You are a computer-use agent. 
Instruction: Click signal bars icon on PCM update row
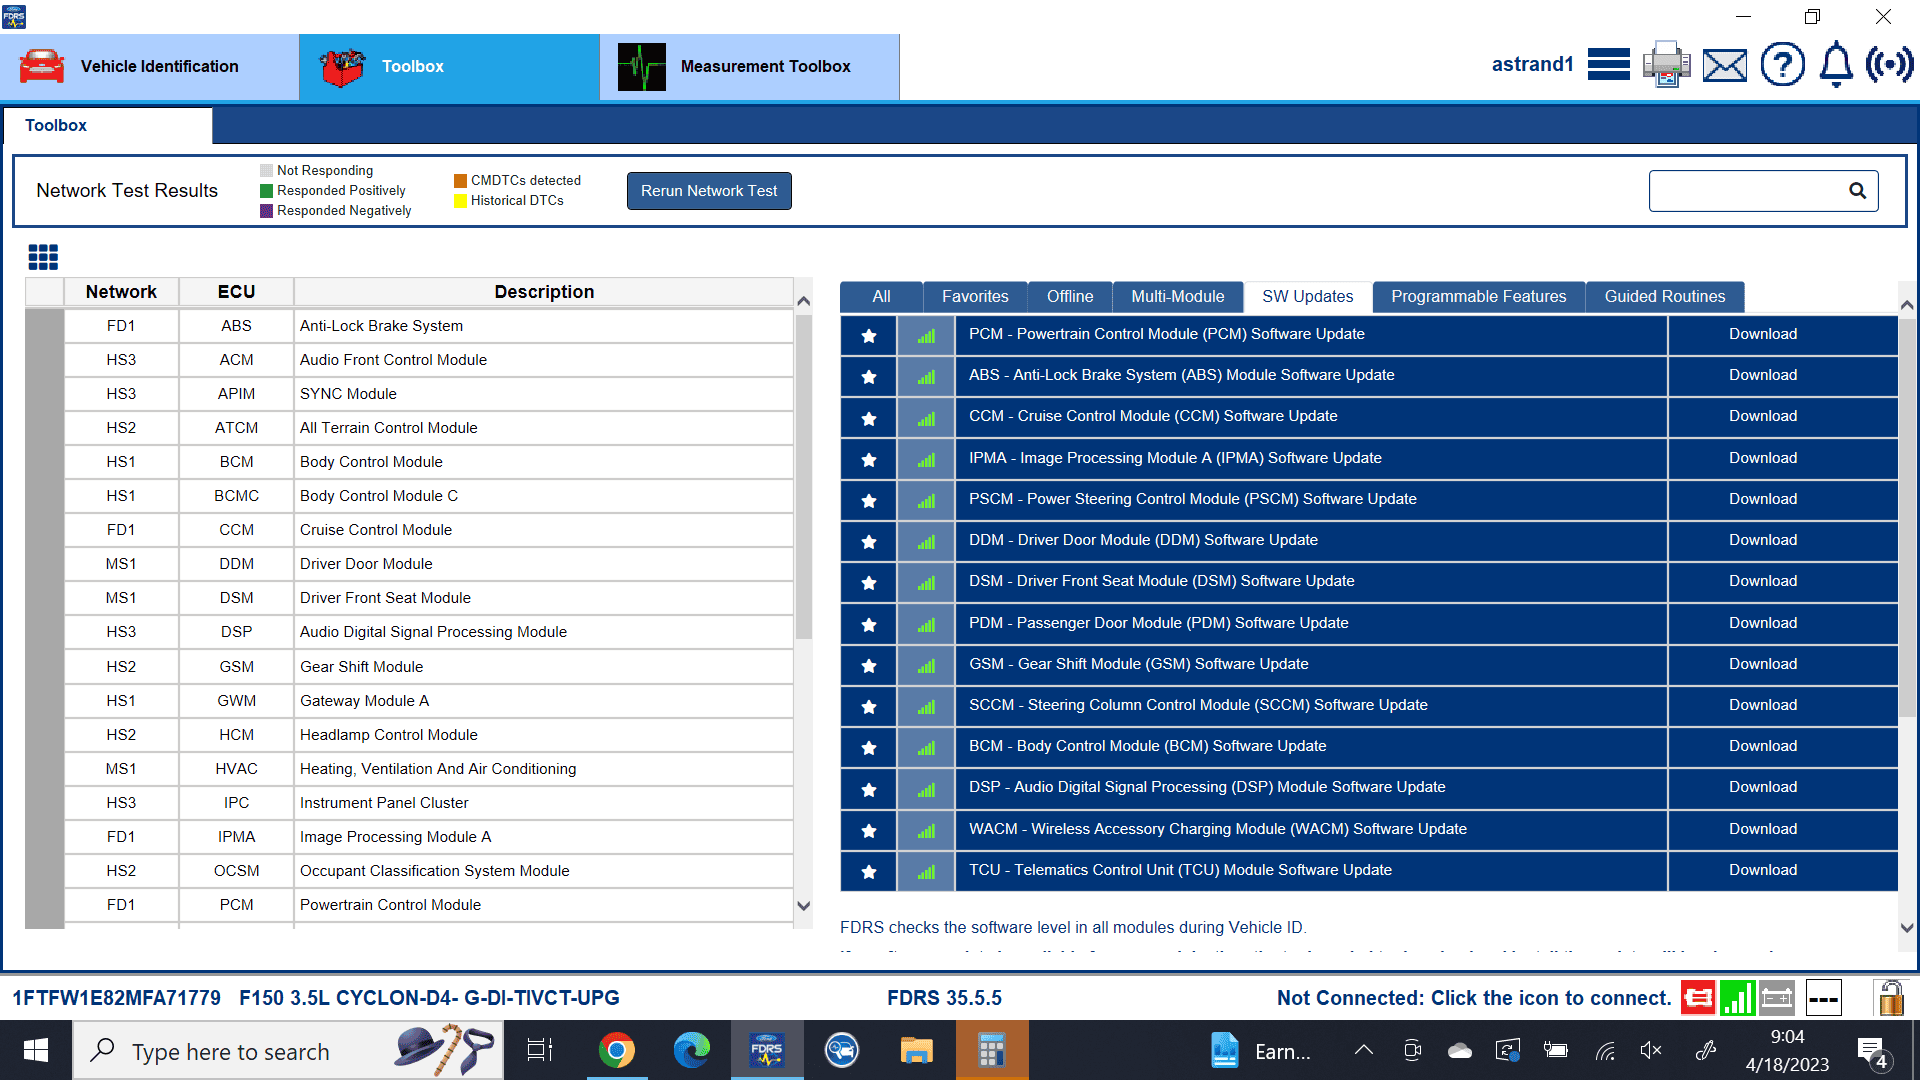pos(926,336)
